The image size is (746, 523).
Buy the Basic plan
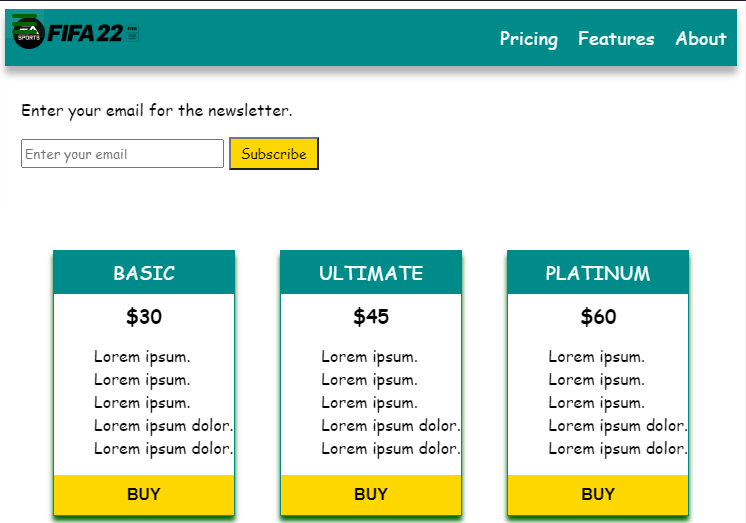[144, 494]
